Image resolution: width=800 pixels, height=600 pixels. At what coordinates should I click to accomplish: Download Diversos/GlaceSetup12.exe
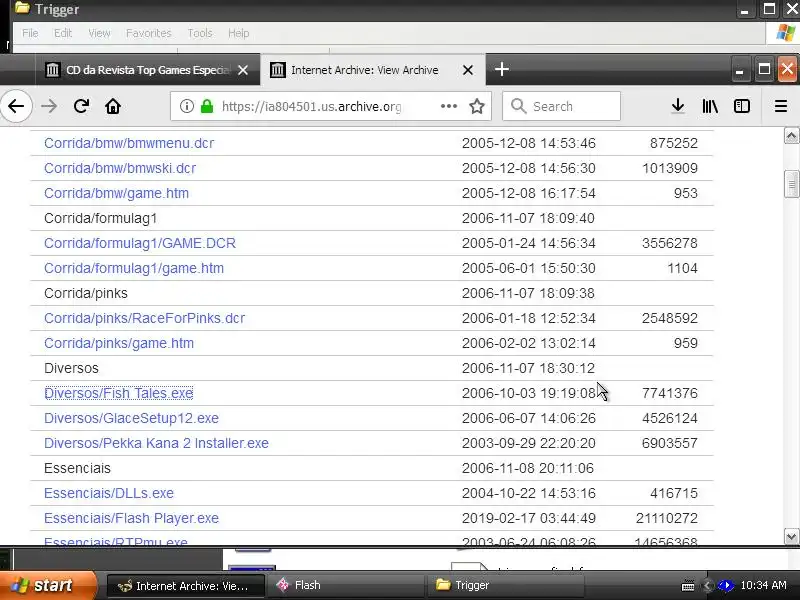click(131, 418)
